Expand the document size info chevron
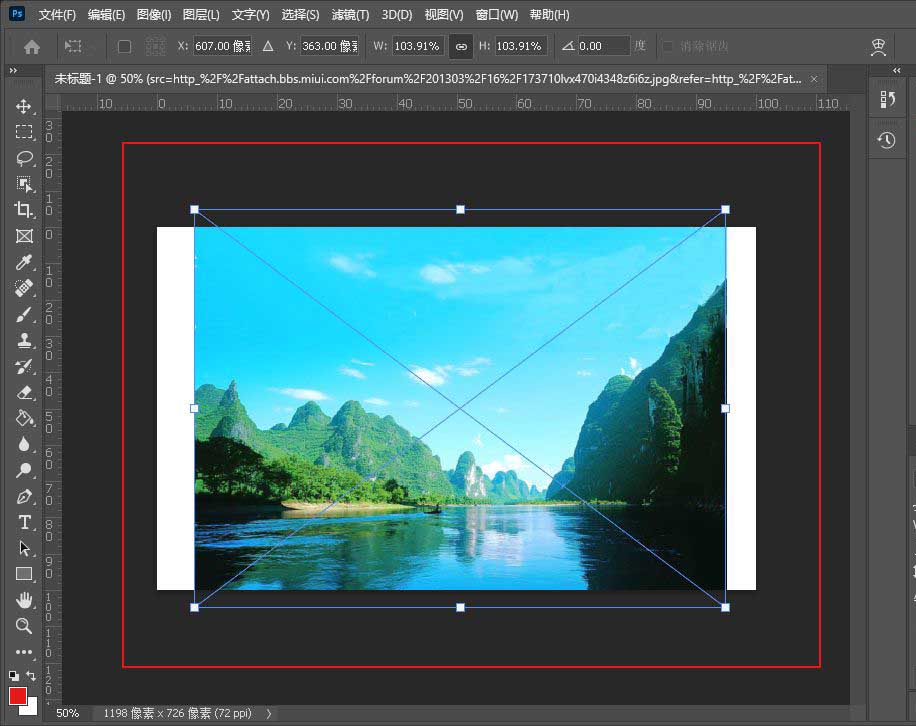 click(x=267, y=714)
